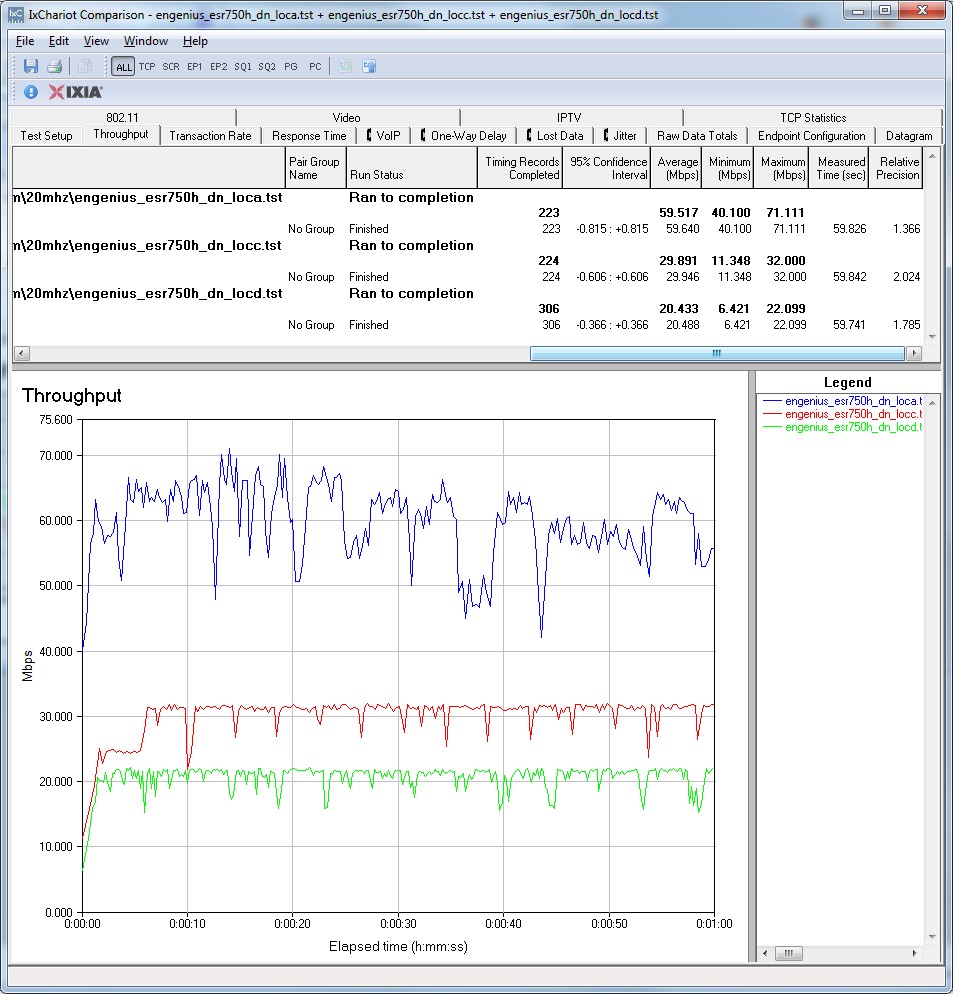953x994 pixels.
Task: Click the Measured Time (sec) column header
Action: [839, 168]
